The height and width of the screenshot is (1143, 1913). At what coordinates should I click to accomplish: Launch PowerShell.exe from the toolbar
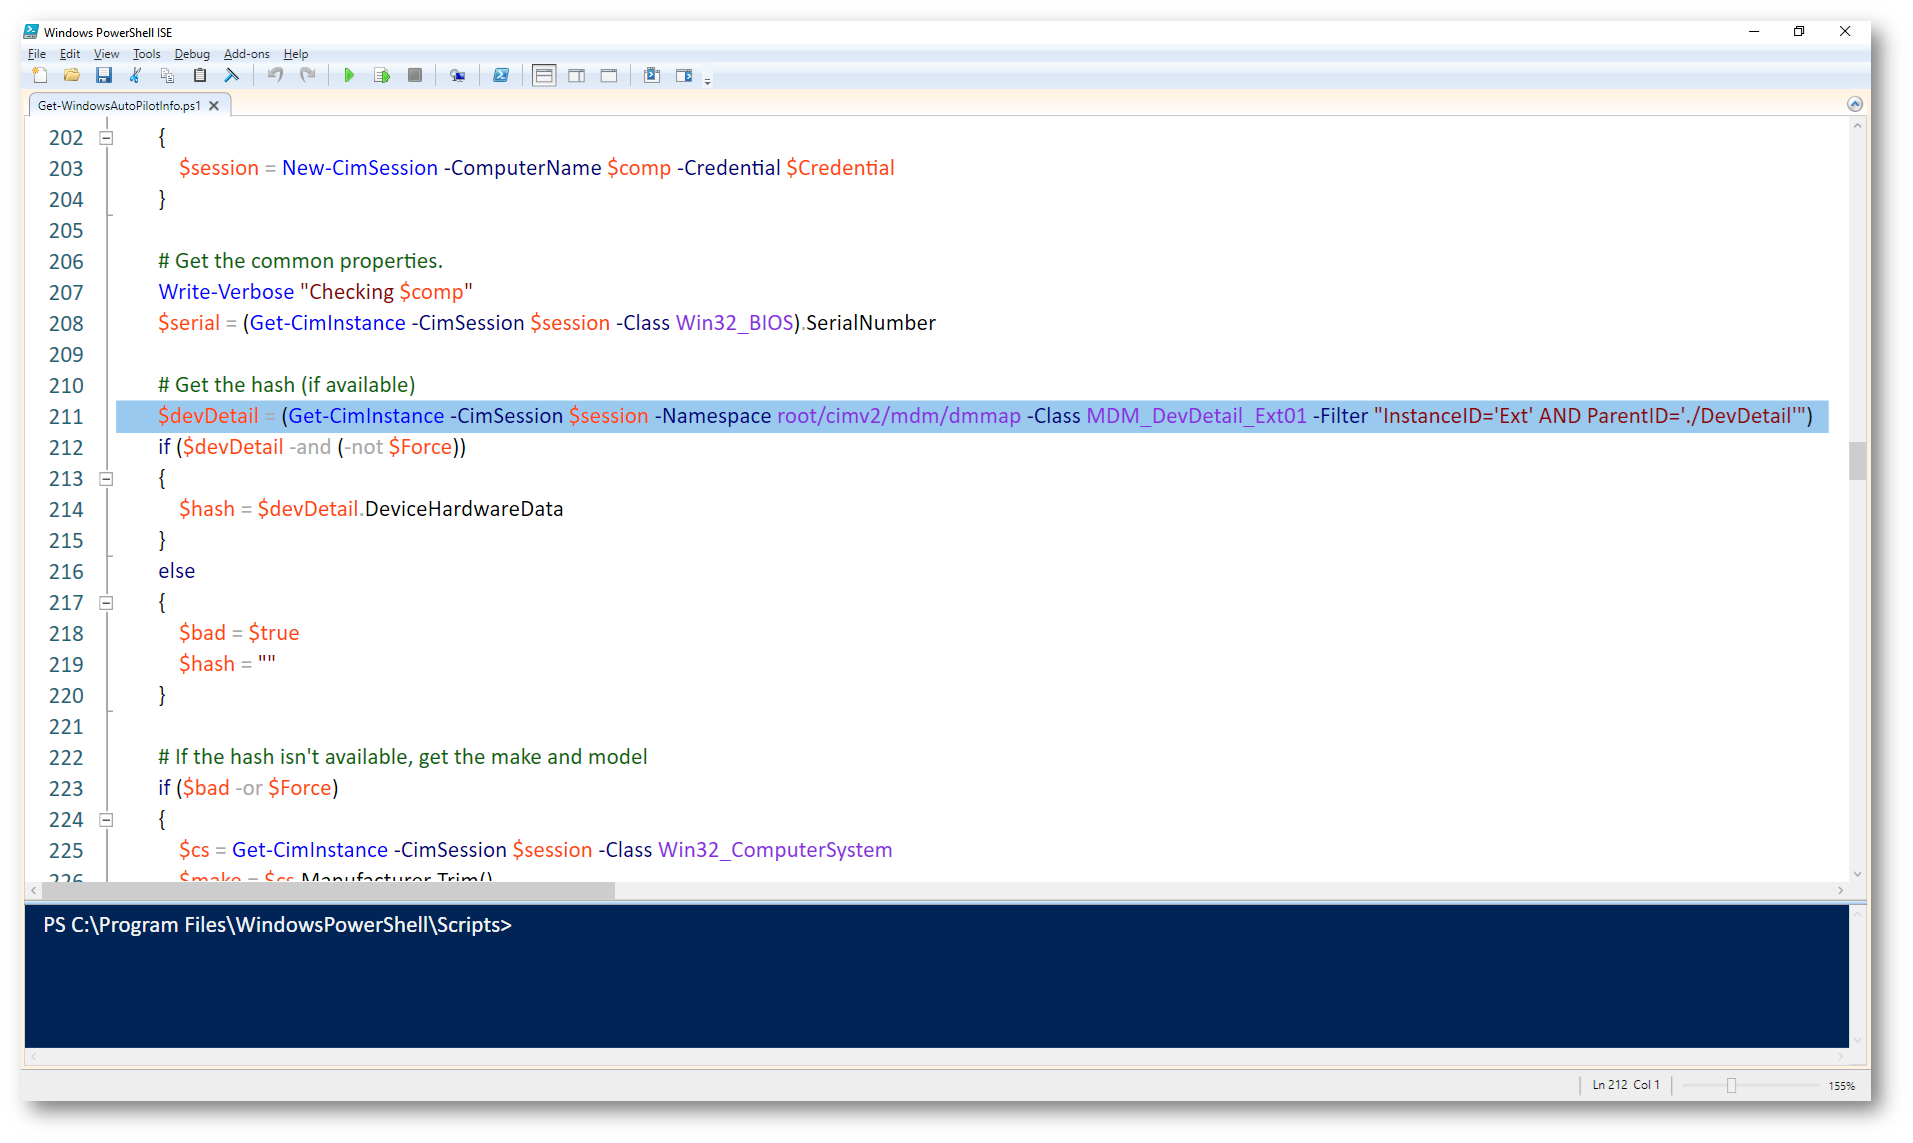click(501, 76)
